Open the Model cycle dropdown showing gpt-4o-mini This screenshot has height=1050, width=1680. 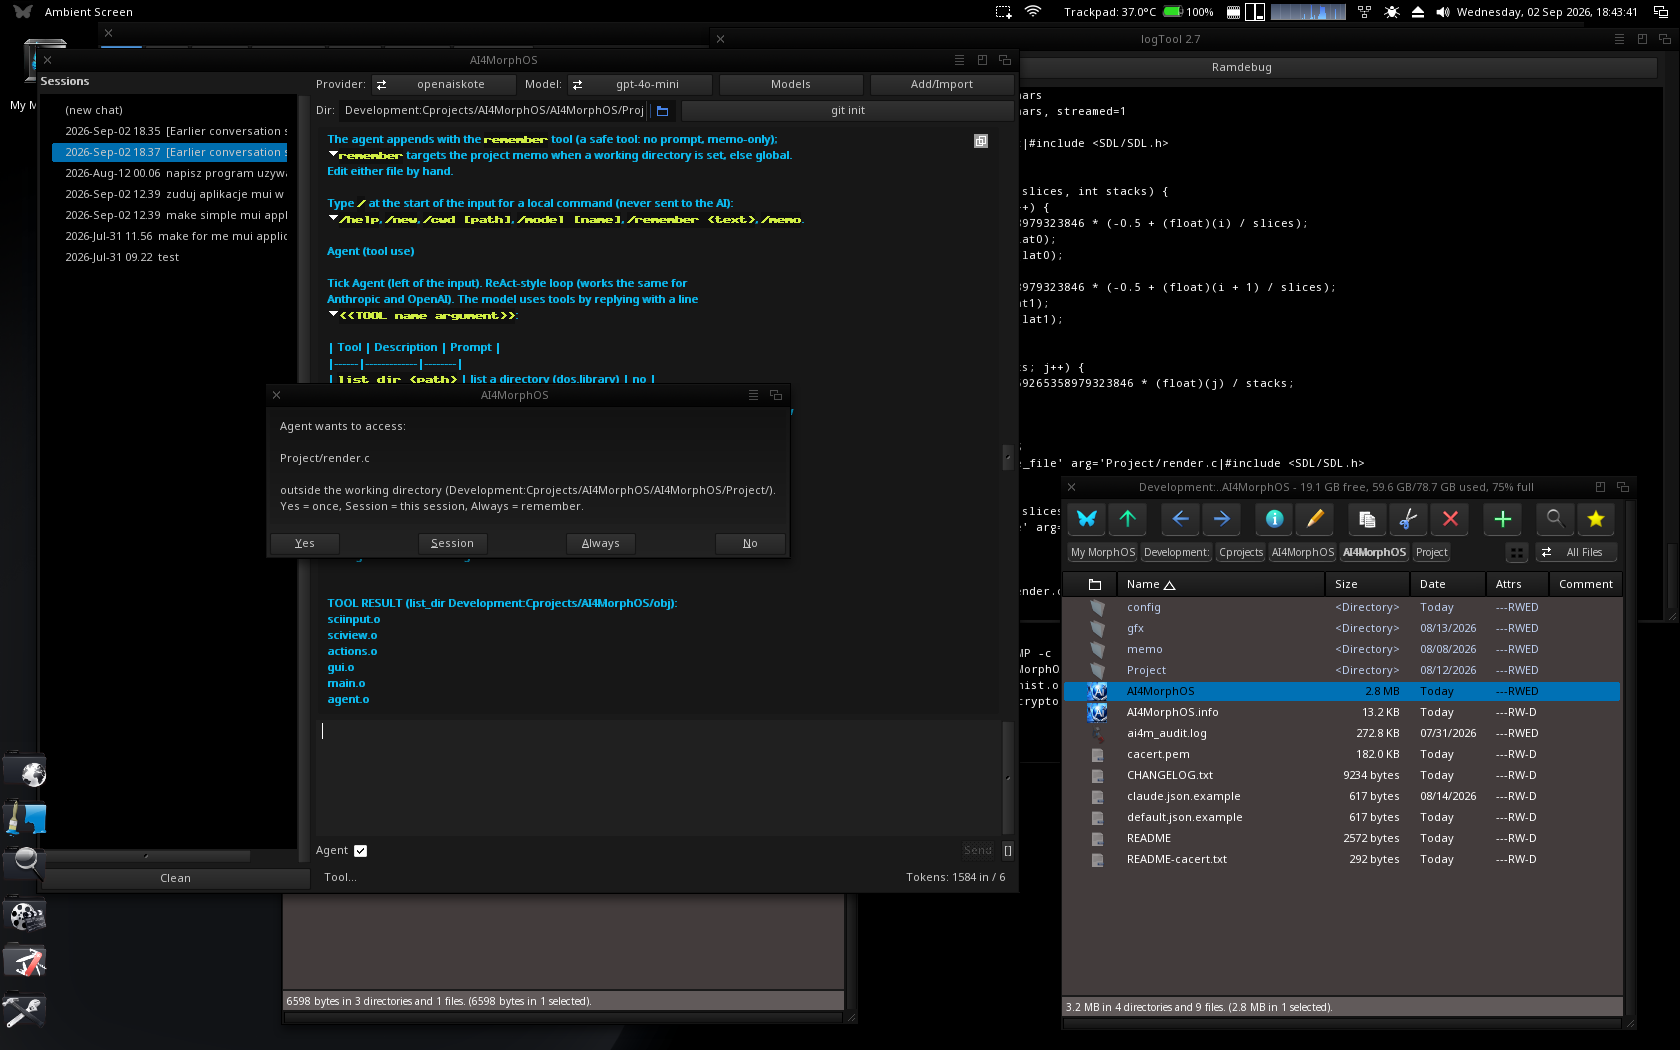point(640,84)
